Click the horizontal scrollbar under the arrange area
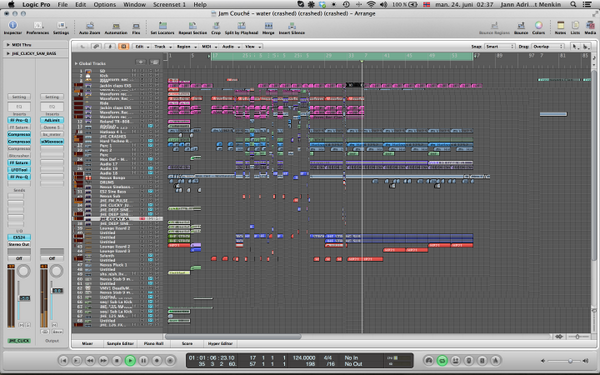The width and height of the screenshot is (600, 375). click(233, 337)
